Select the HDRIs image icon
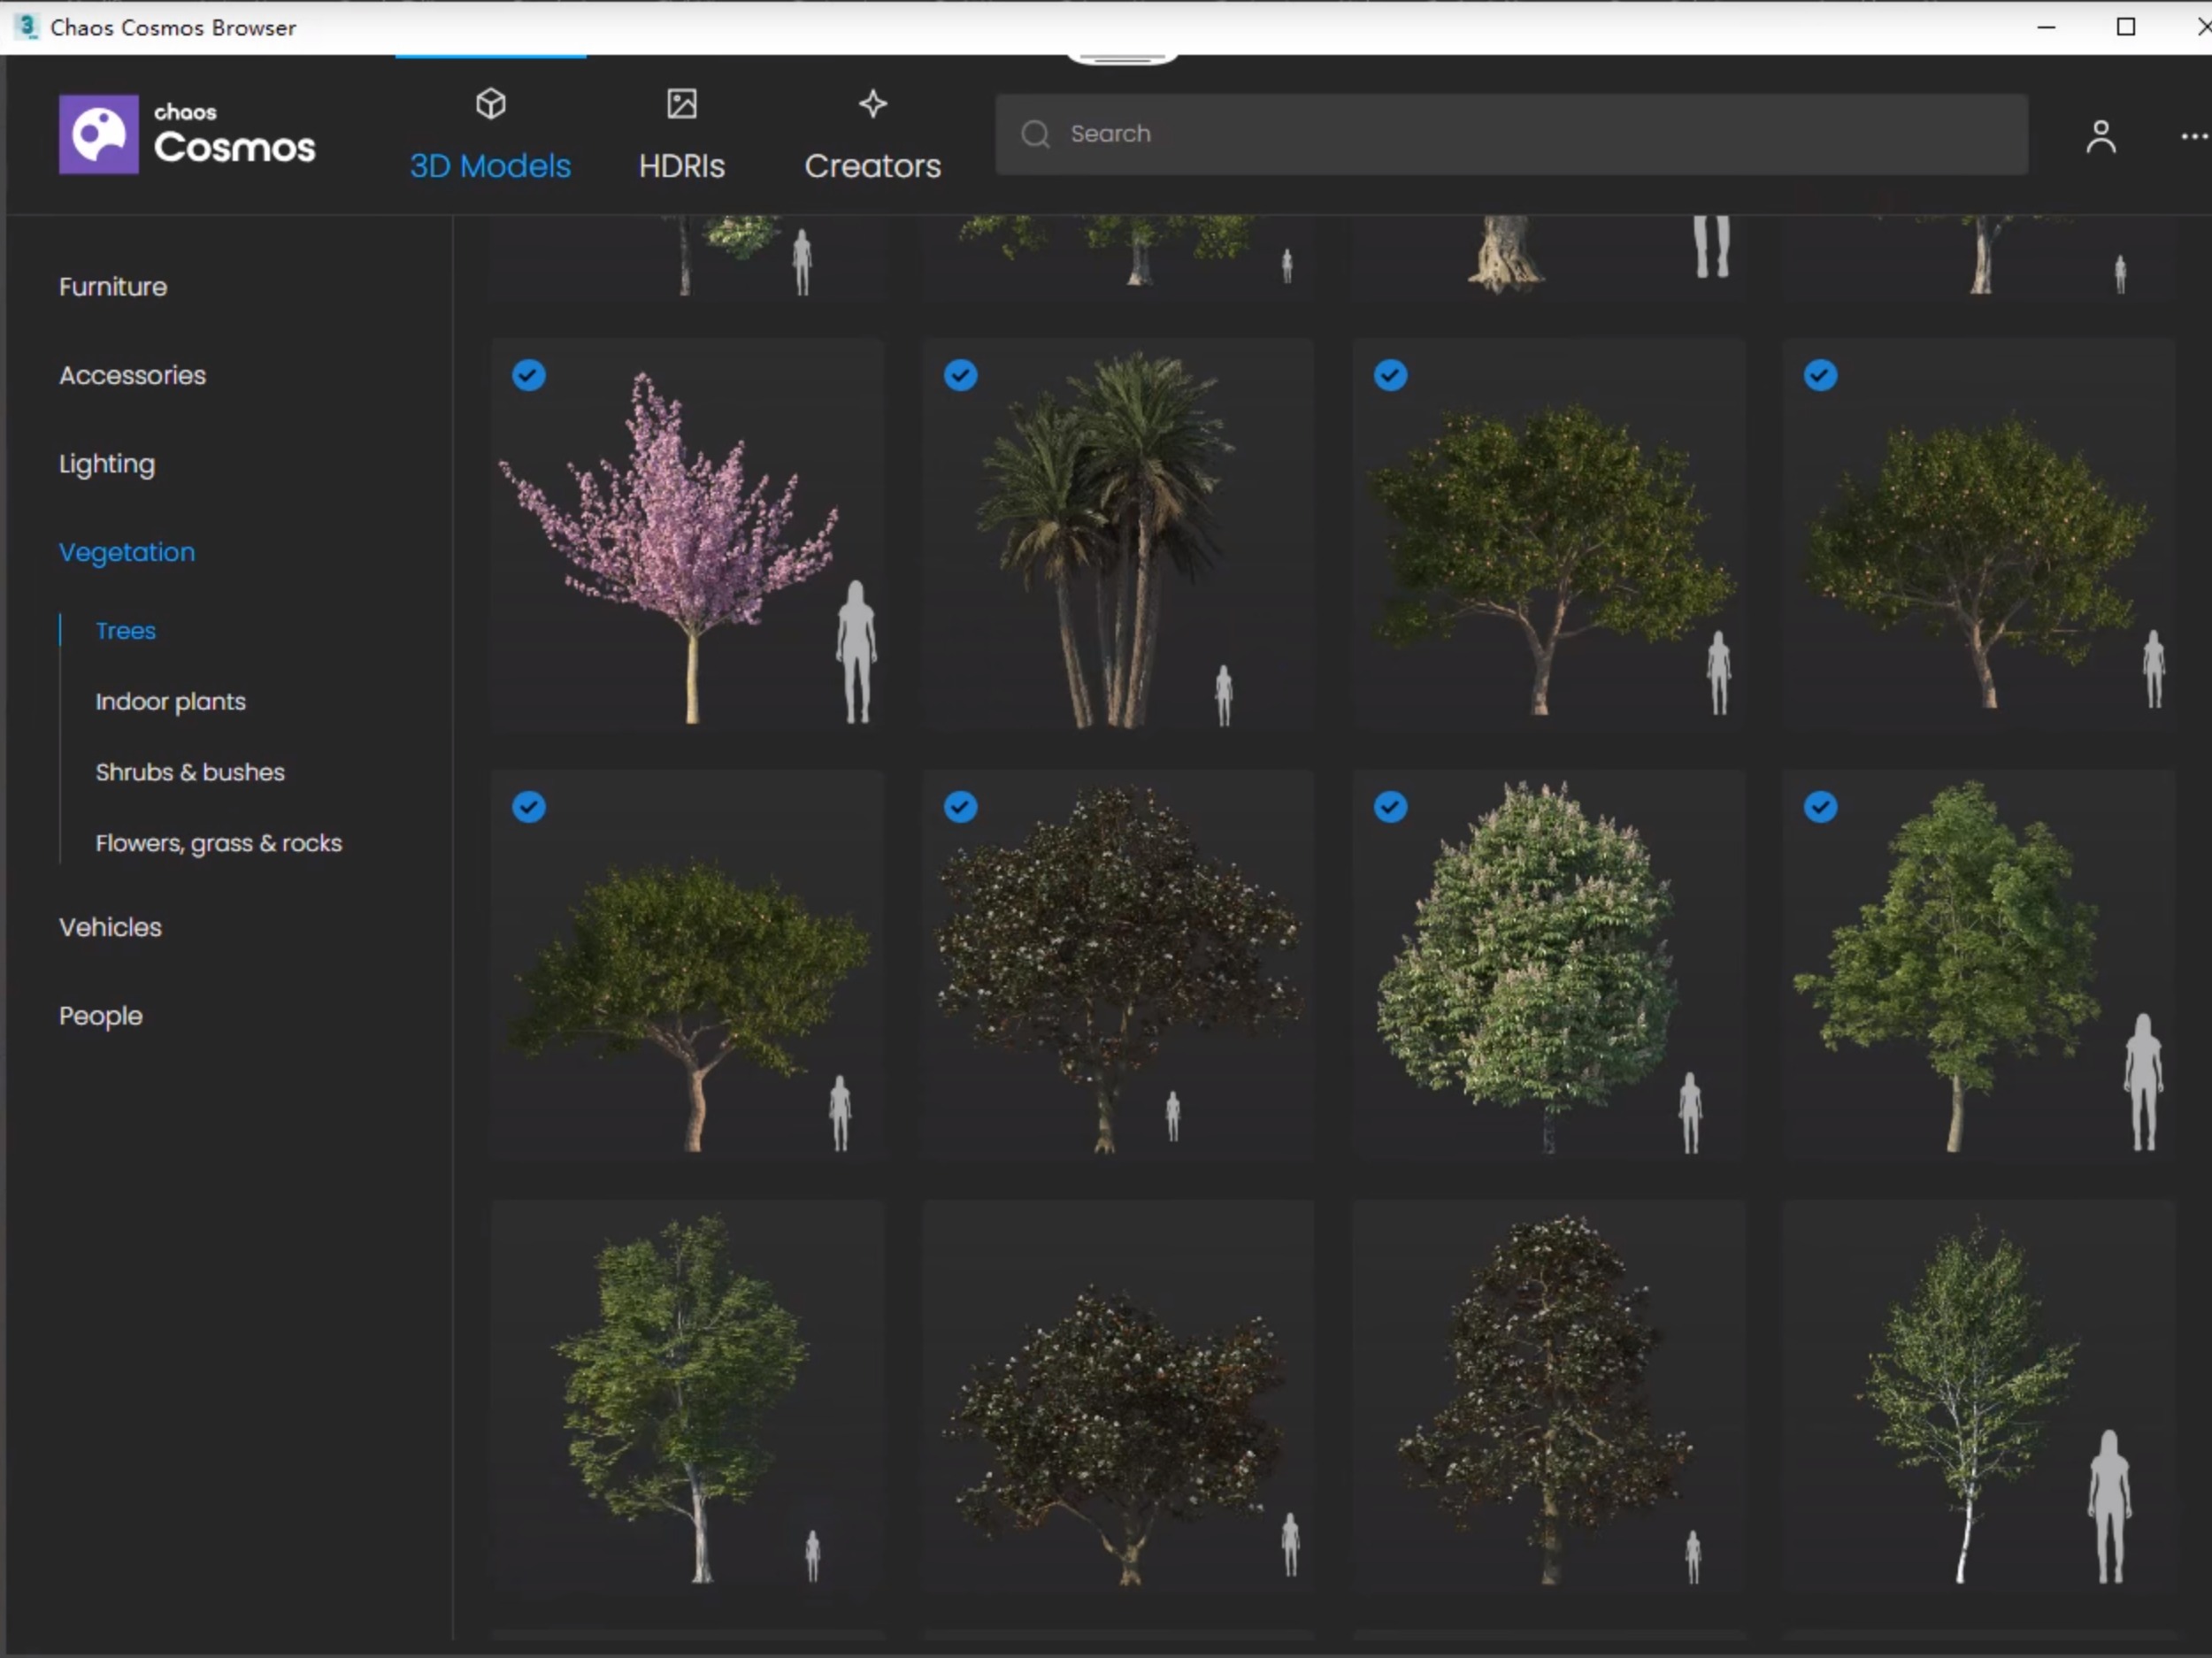The height and width of the screenshot is (1658, 2212). pos(681,104)
